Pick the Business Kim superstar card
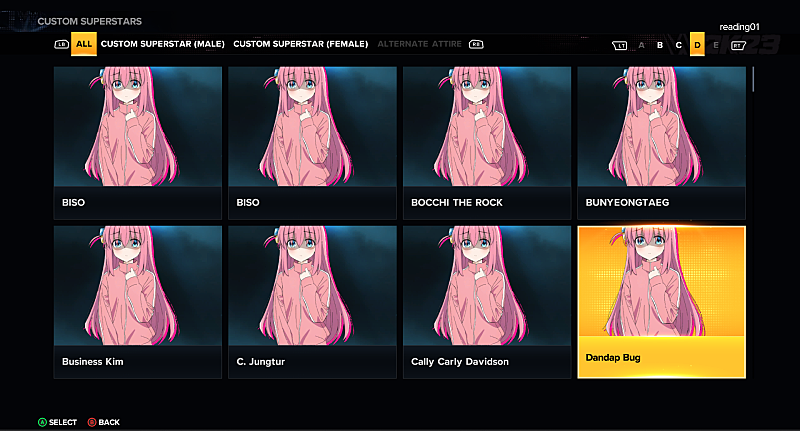The image size is (800, 431). pos(138,302)
